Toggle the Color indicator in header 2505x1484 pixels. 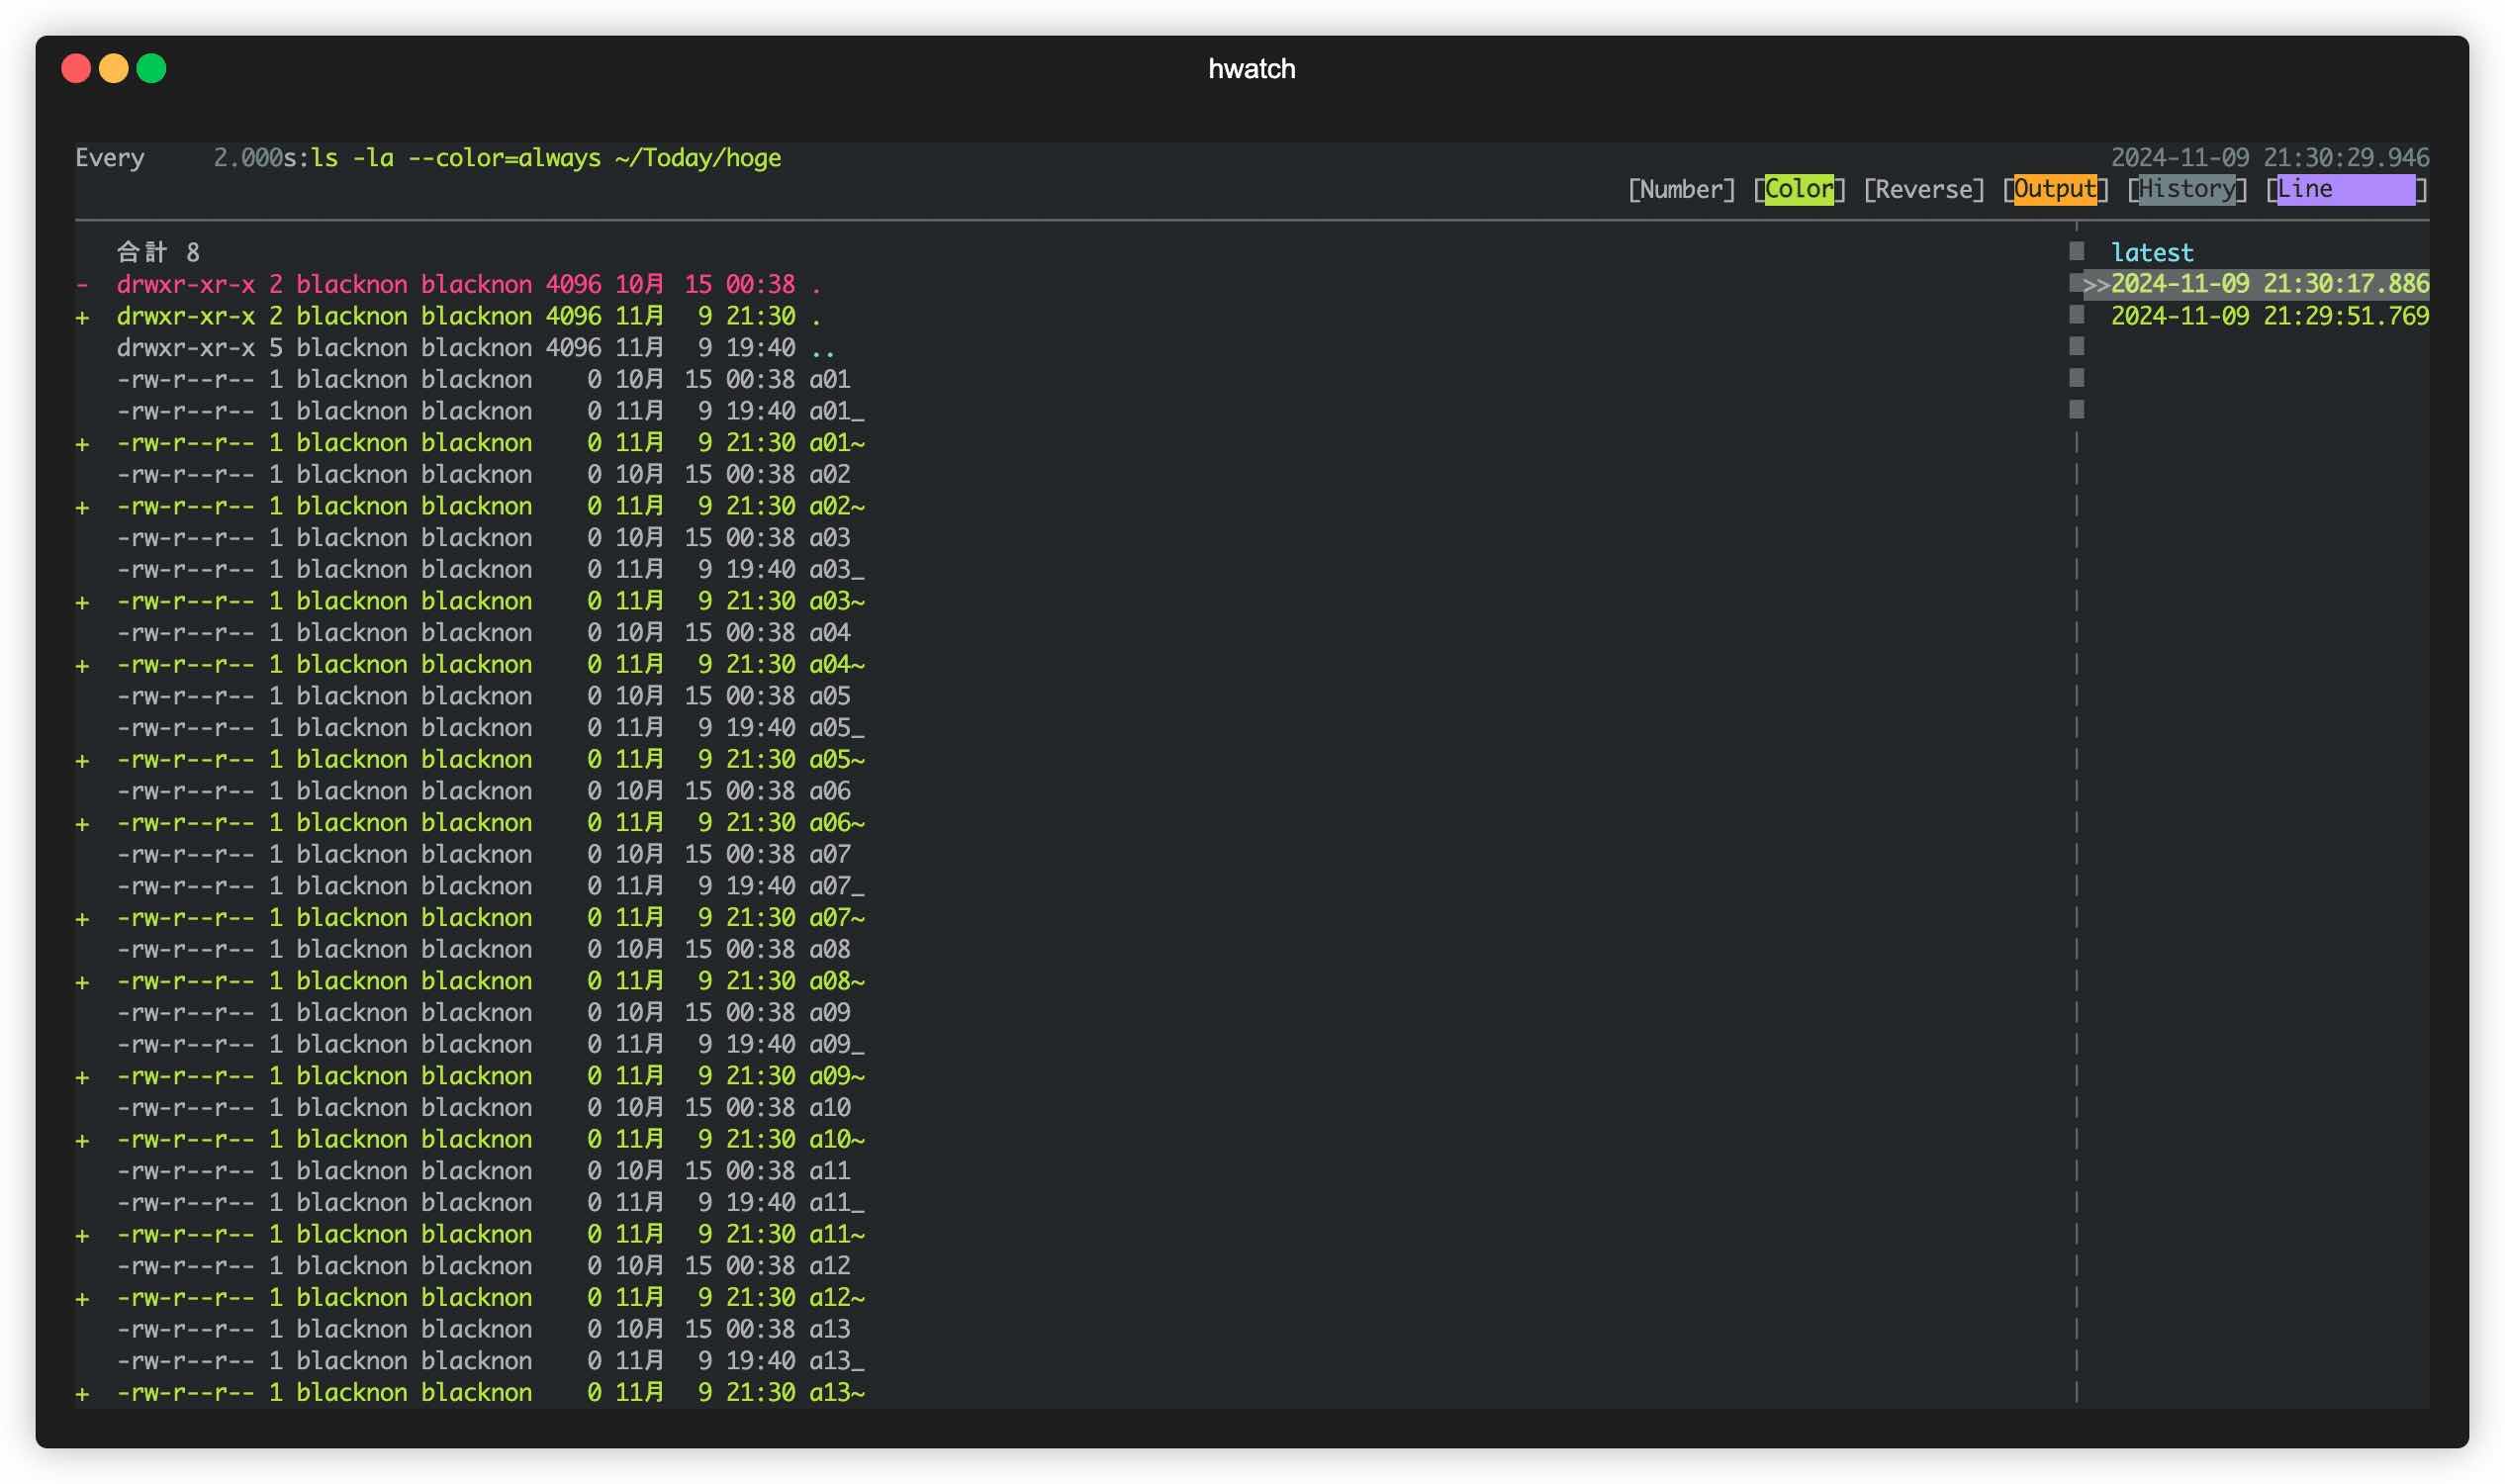pyautogui.click(x=1798, y=189)
